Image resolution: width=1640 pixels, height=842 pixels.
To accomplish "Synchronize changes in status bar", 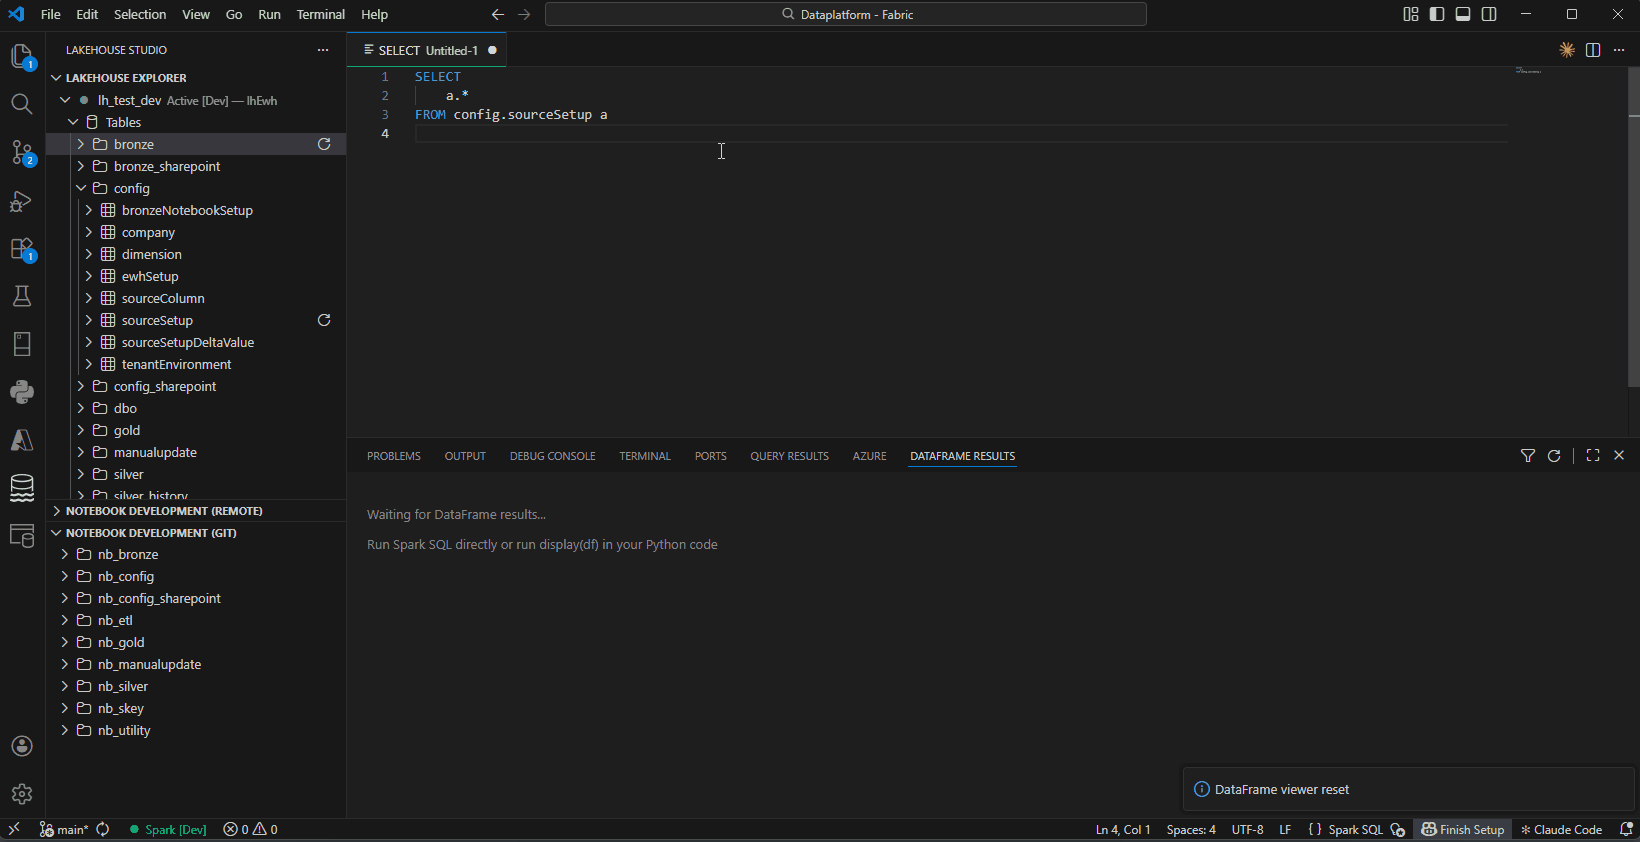I will tap(103, 829).
